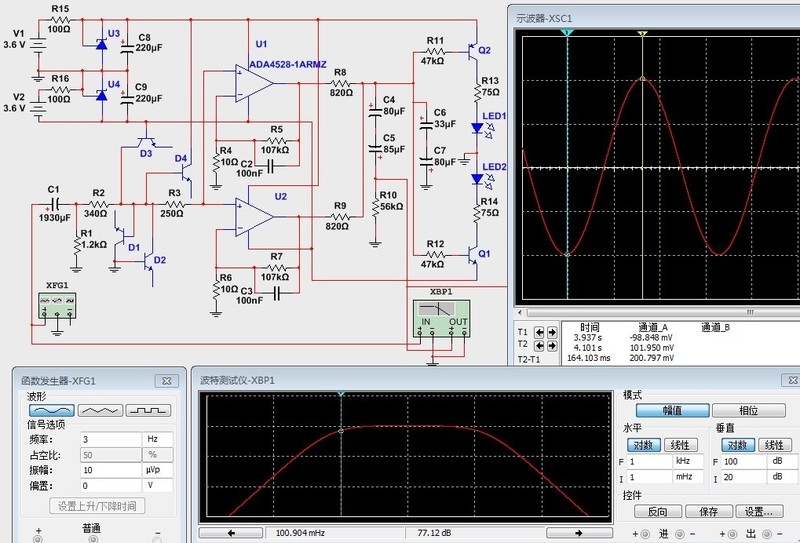800x543 pixels.
Task: Click the frequency input field
Action: 109,439
